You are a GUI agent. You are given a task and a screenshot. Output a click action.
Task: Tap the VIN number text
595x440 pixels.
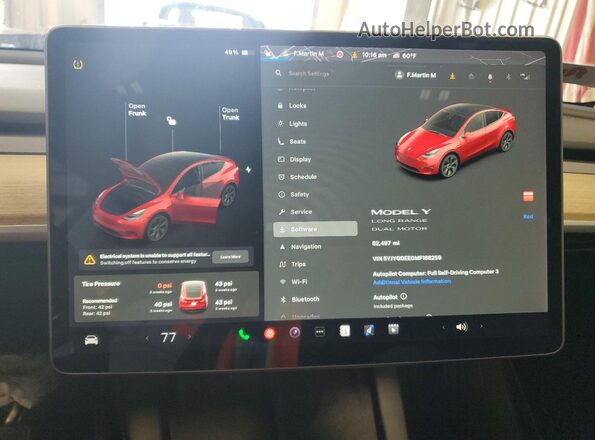pos(407,258)
